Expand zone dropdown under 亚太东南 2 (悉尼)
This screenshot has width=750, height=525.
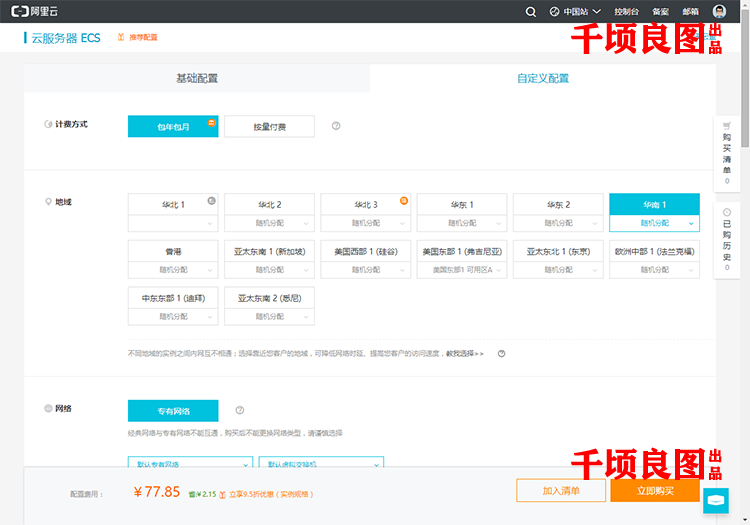click(x=269, y=317)
